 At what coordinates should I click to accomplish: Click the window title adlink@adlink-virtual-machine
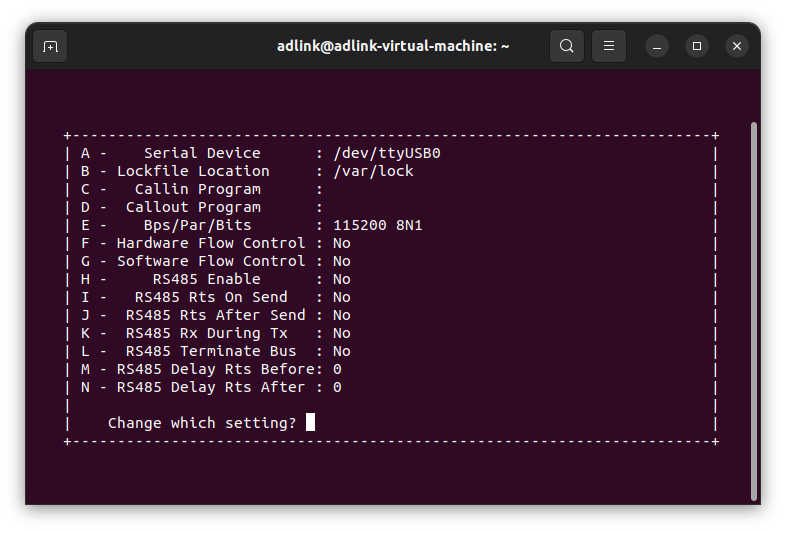pyautogui.click(x=393, y=46)
